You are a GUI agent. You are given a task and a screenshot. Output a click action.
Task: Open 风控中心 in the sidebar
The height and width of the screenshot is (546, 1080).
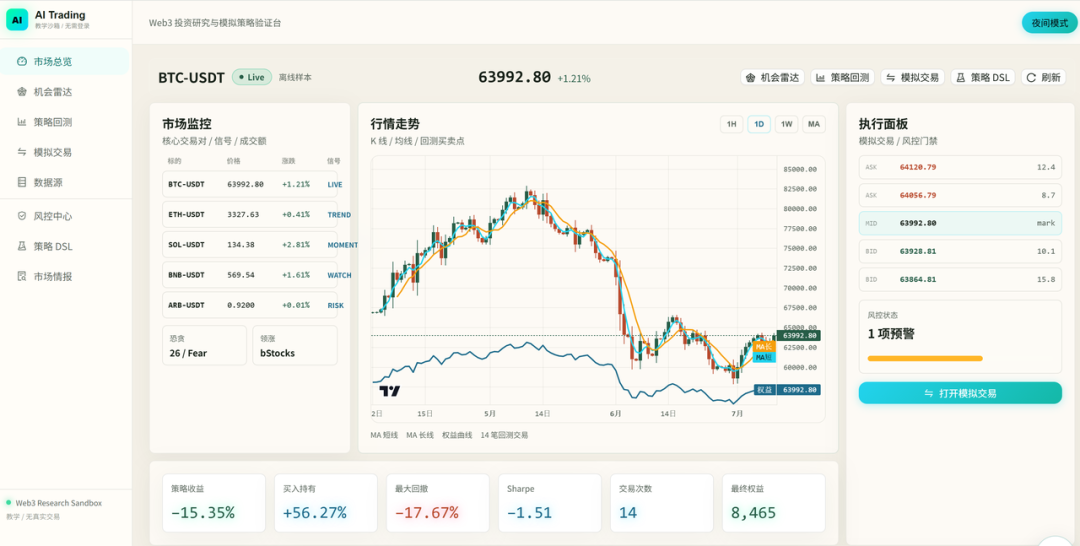click(64, 216)
